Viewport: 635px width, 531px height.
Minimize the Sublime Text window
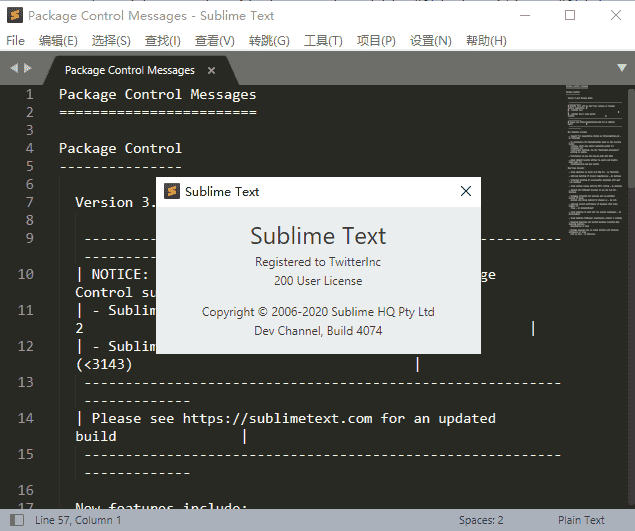tap(525, 15)
